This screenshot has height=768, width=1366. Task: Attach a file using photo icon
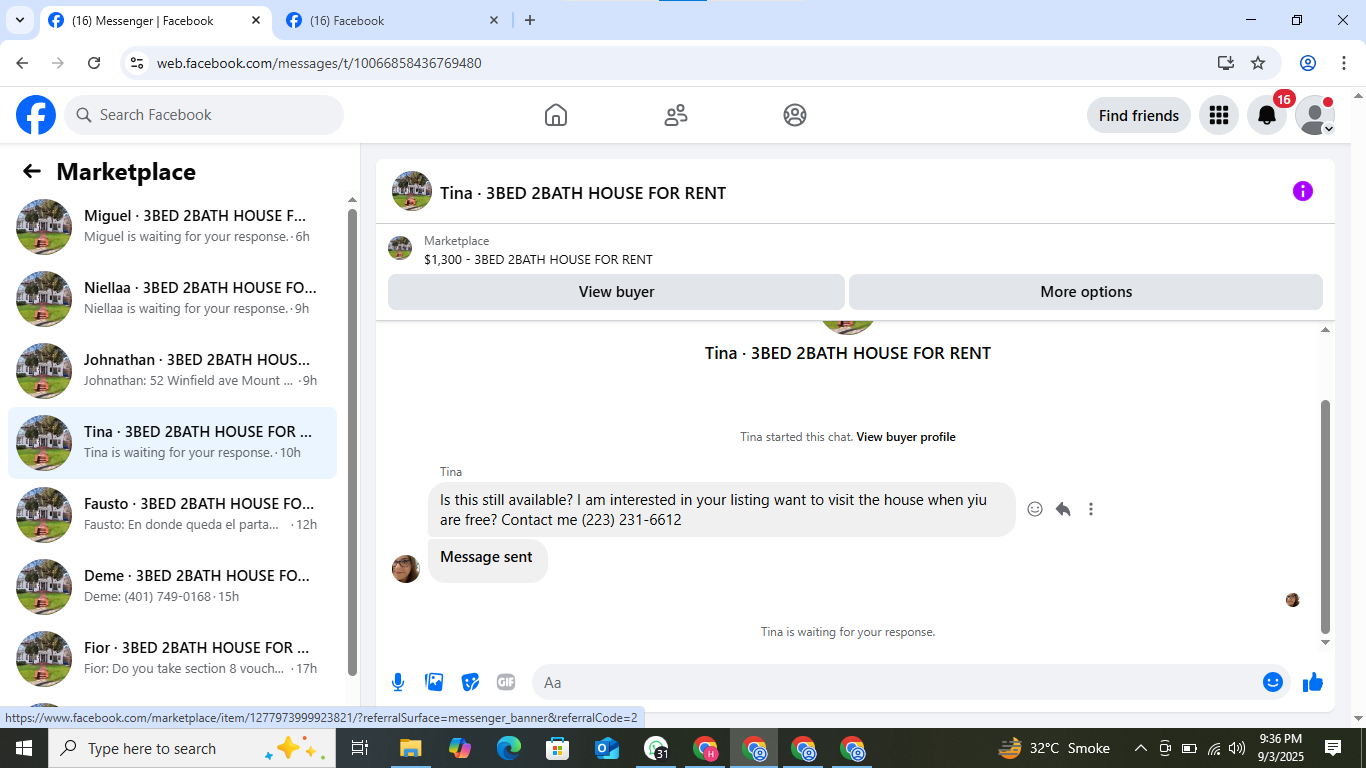click(x=434, y=682)
